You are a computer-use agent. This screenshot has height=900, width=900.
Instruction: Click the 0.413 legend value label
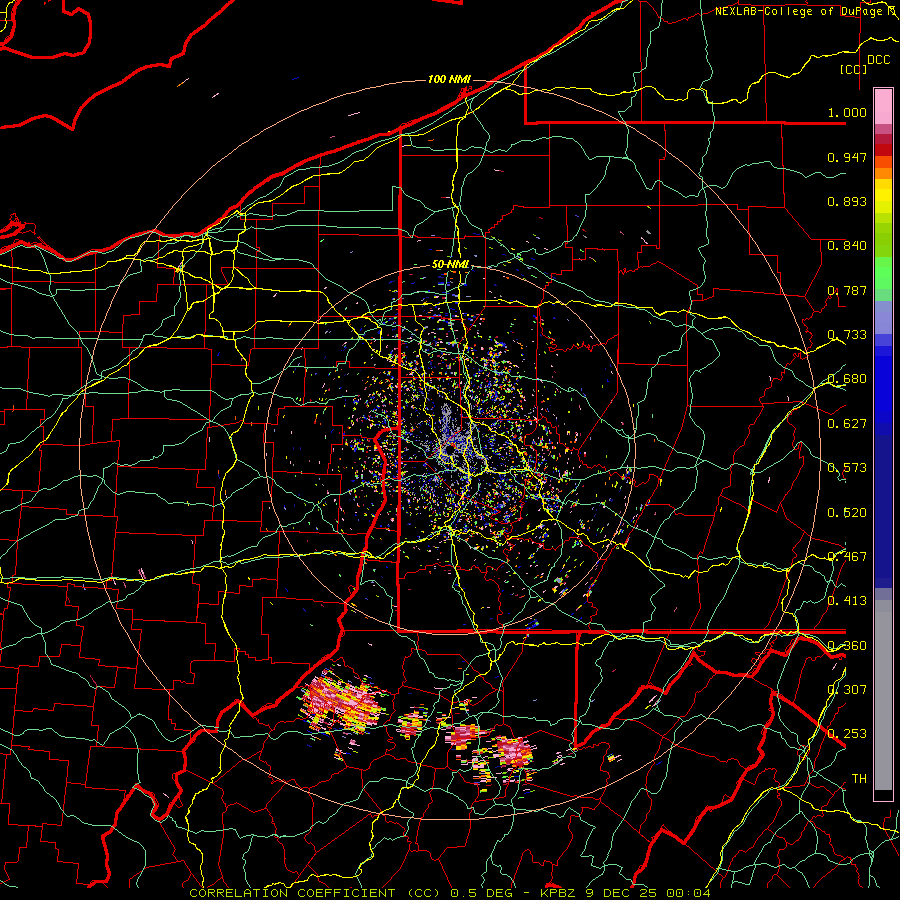[x=847, y=601]
